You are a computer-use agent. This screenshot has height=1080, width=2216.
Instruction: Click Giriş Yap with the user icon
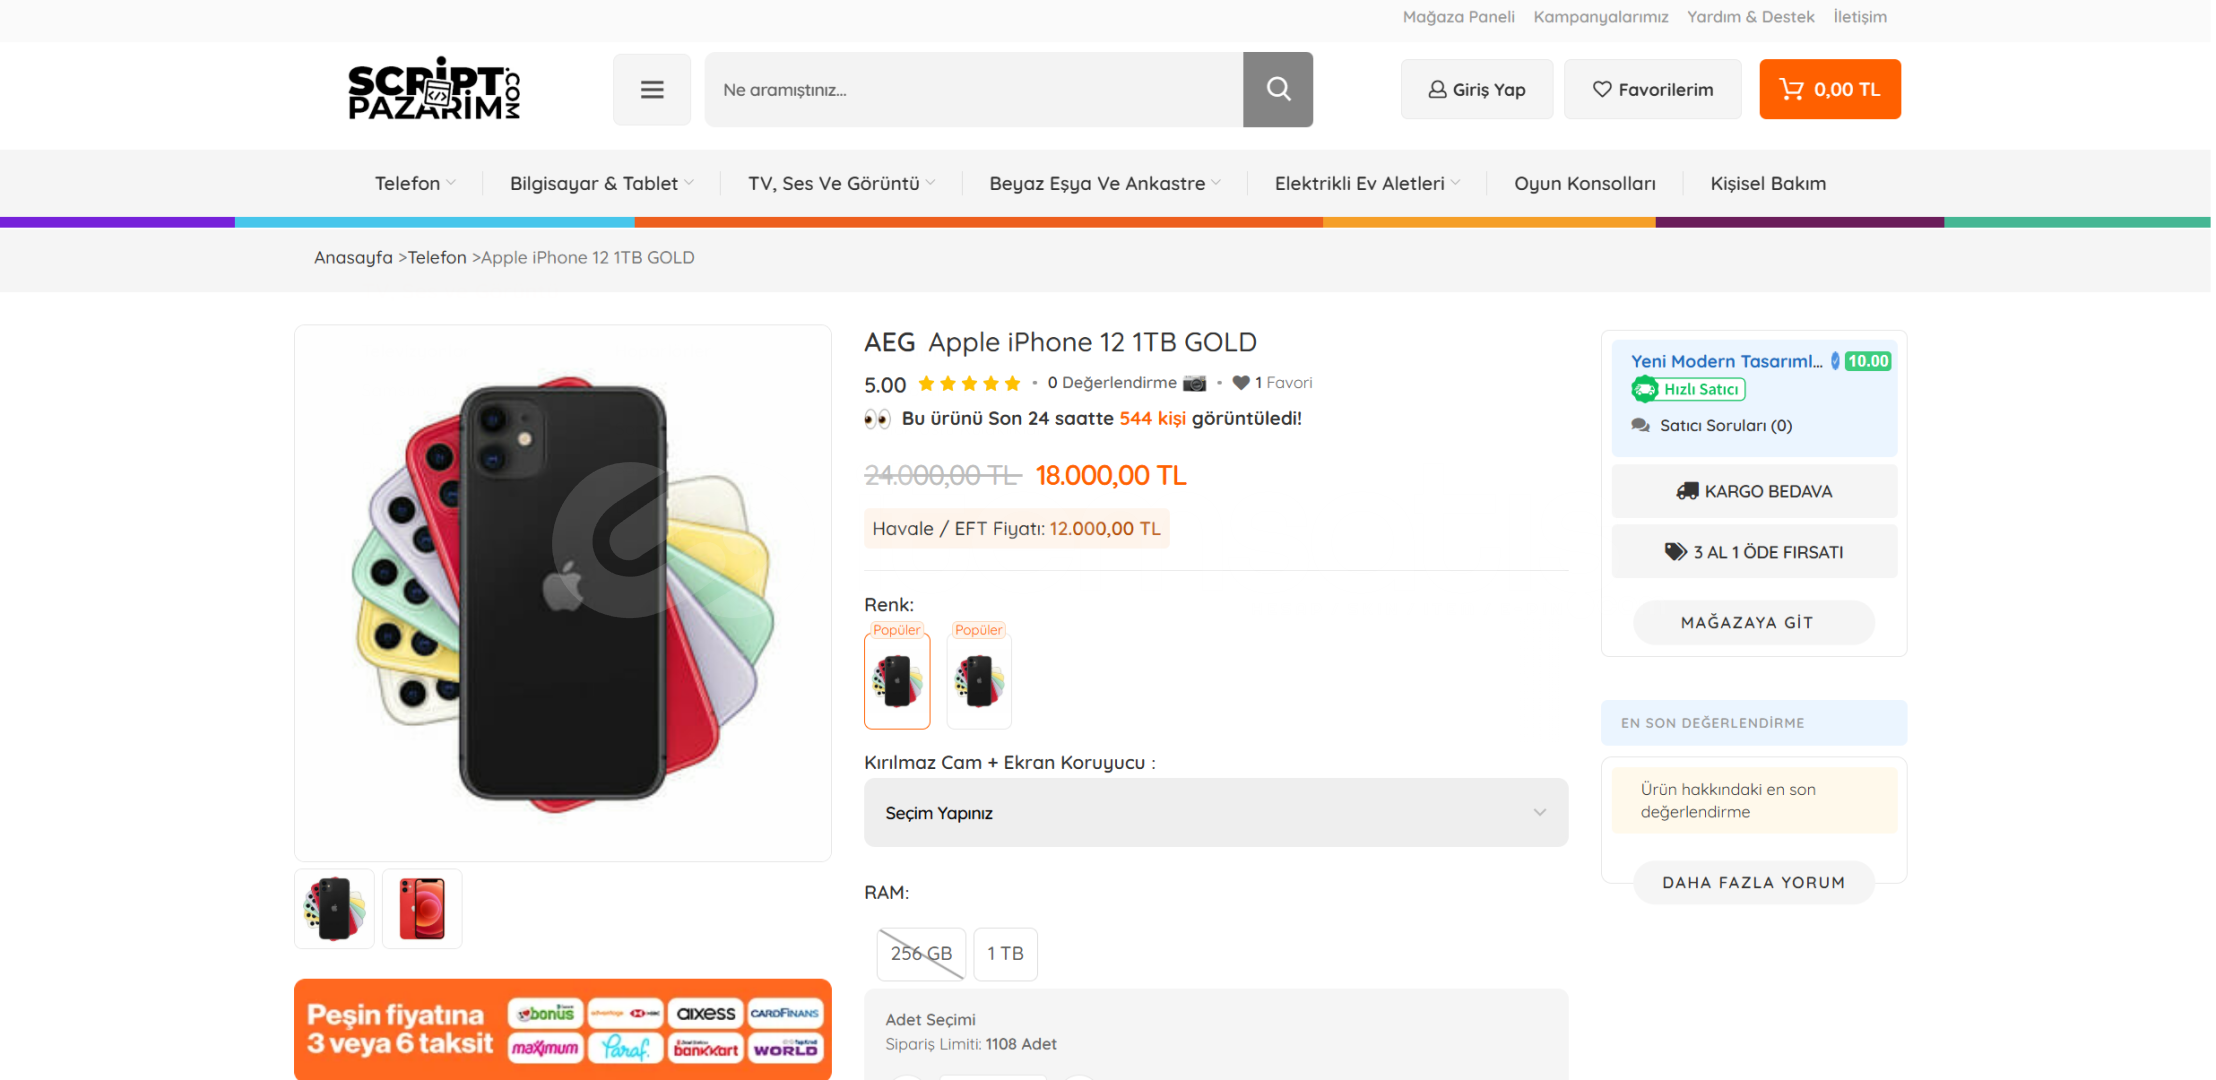click(x=1477, y=89)
